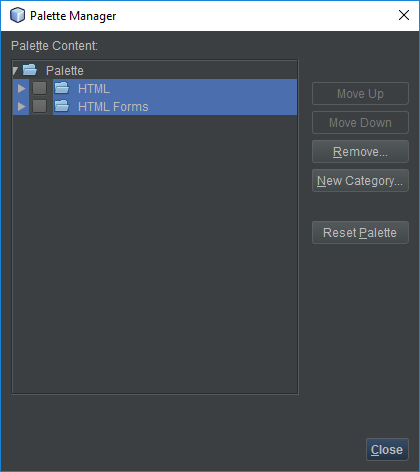Image resolution: width=420 pixels, height=472 pixels.
Task: Select the HTML tree item label
Action: point(94,89)
